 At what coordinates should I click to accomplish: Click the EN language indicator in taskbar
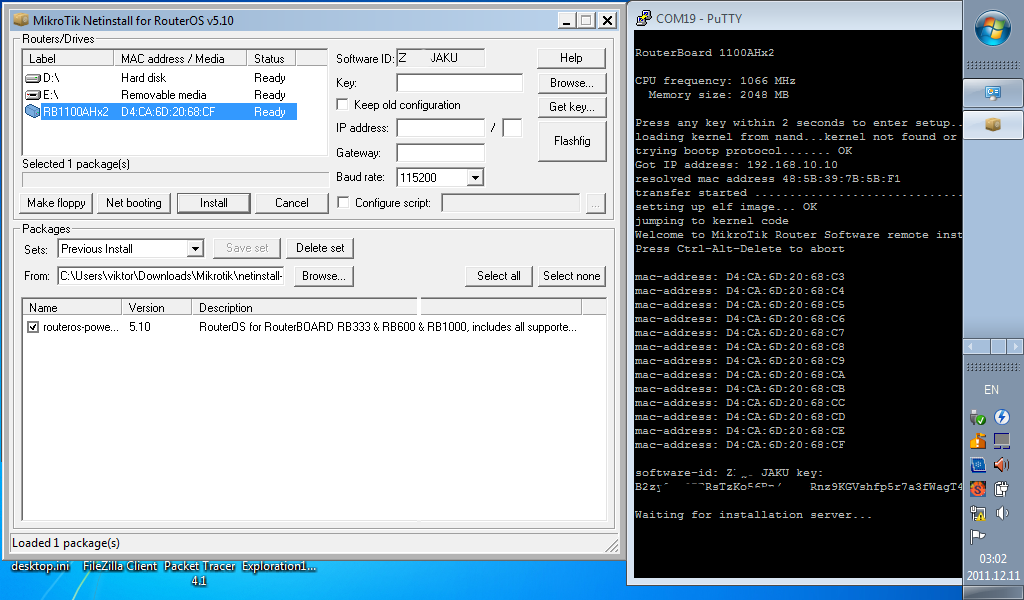[x=991, y=390]
